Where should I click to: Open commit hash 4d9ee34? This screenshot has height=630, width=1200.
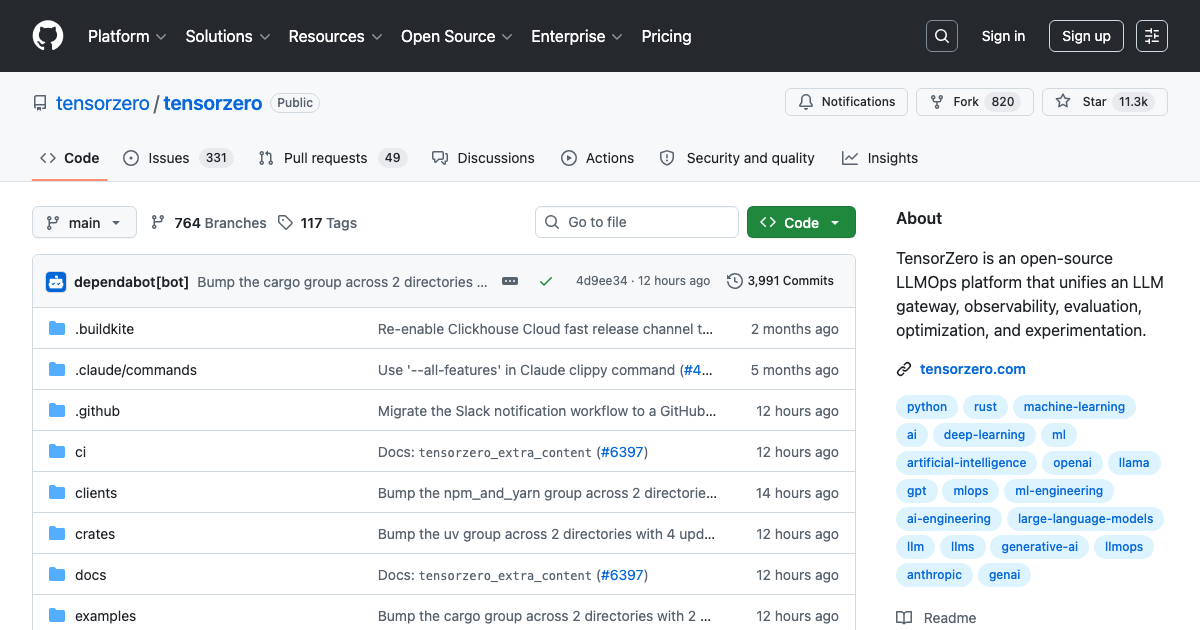601,281
